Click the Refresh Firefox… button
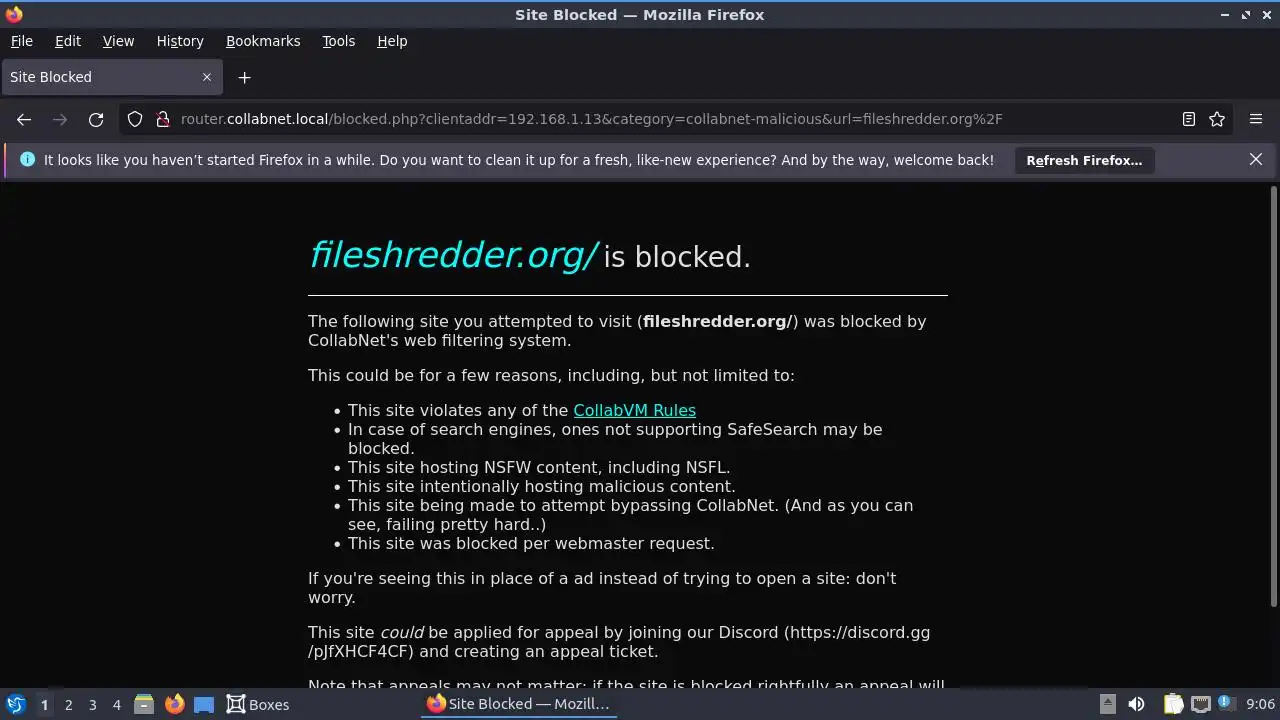1280x720 pixels. coord(1084,160)
